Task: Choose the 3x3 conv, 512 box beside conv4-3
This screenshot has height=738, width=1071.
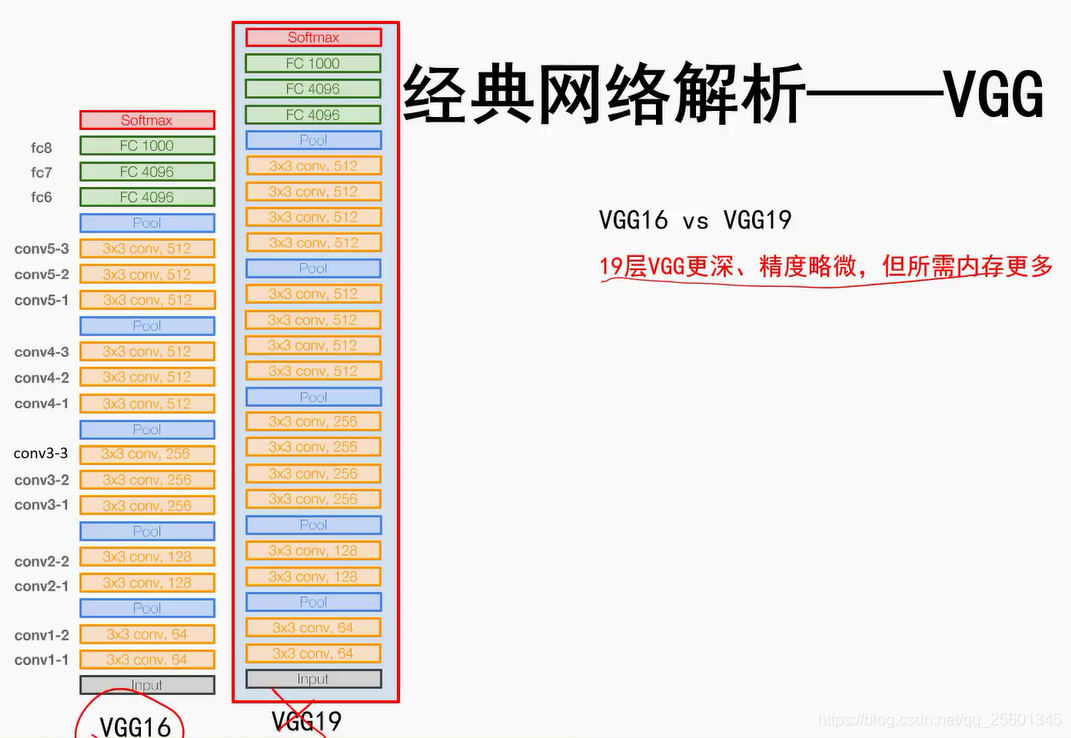Action: click(x=147, y=351)
